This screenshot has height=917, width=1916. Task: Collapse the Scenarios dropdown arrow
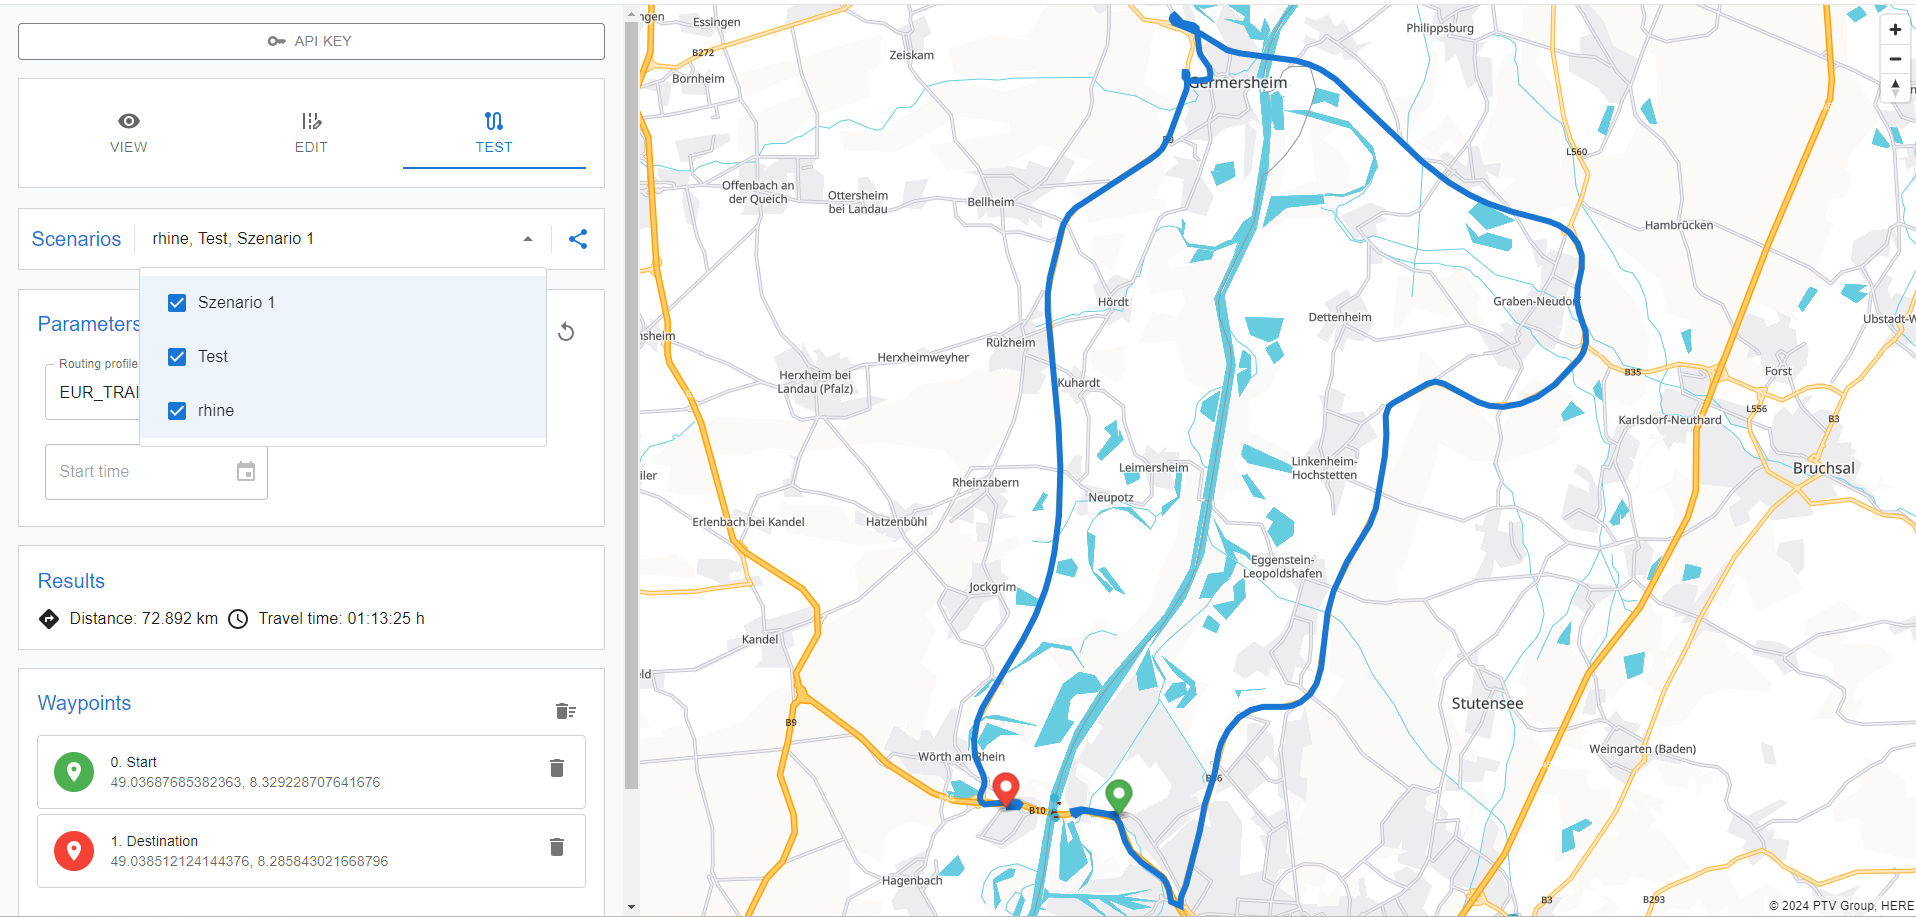click(x=528, y=239)
